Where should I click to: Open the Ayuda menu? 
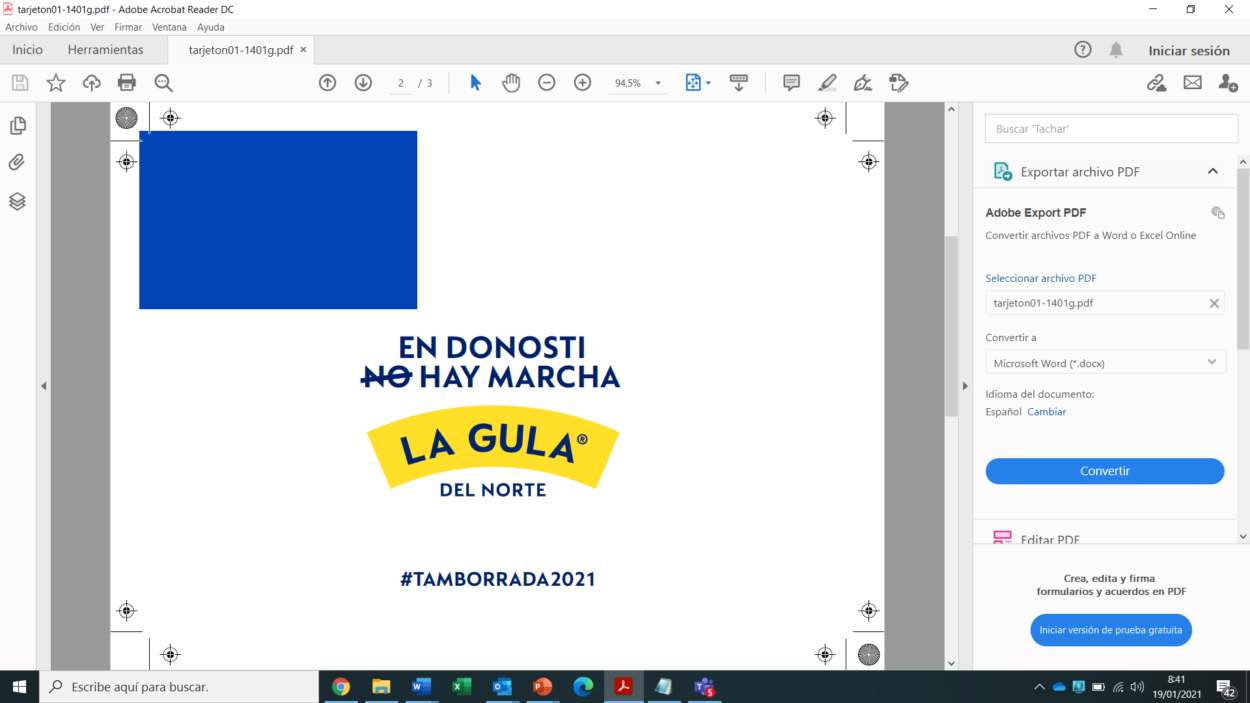tap(210, 27)
